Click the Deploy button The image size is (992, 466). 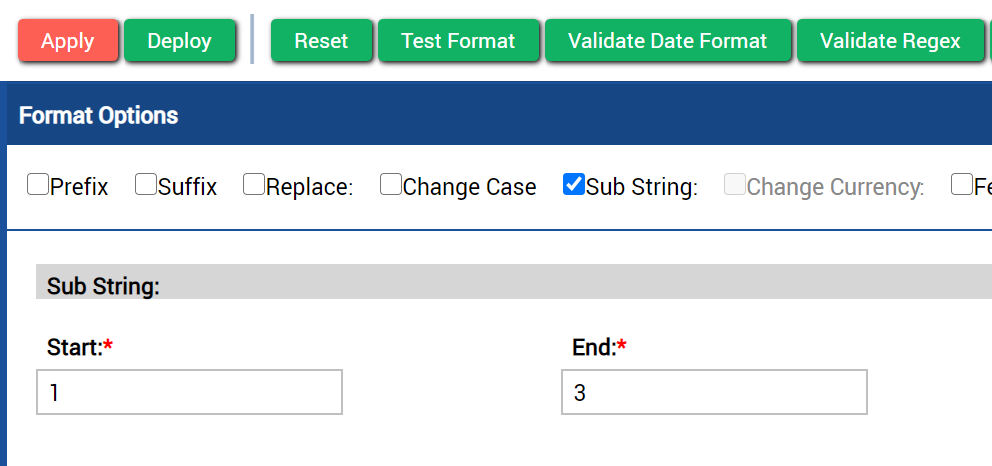coord(179,40)
